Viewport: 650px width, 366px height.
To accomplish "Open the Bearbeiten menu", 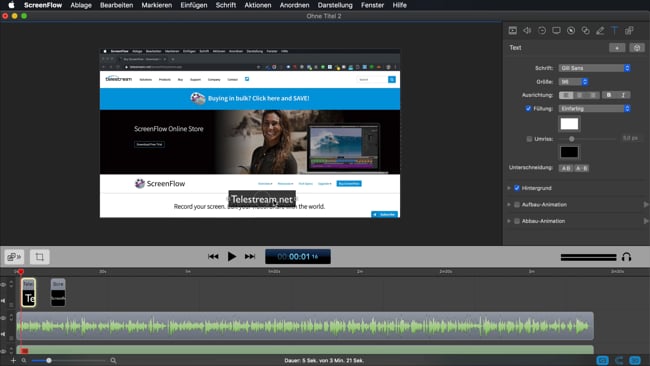I will [x=116, y=5].
